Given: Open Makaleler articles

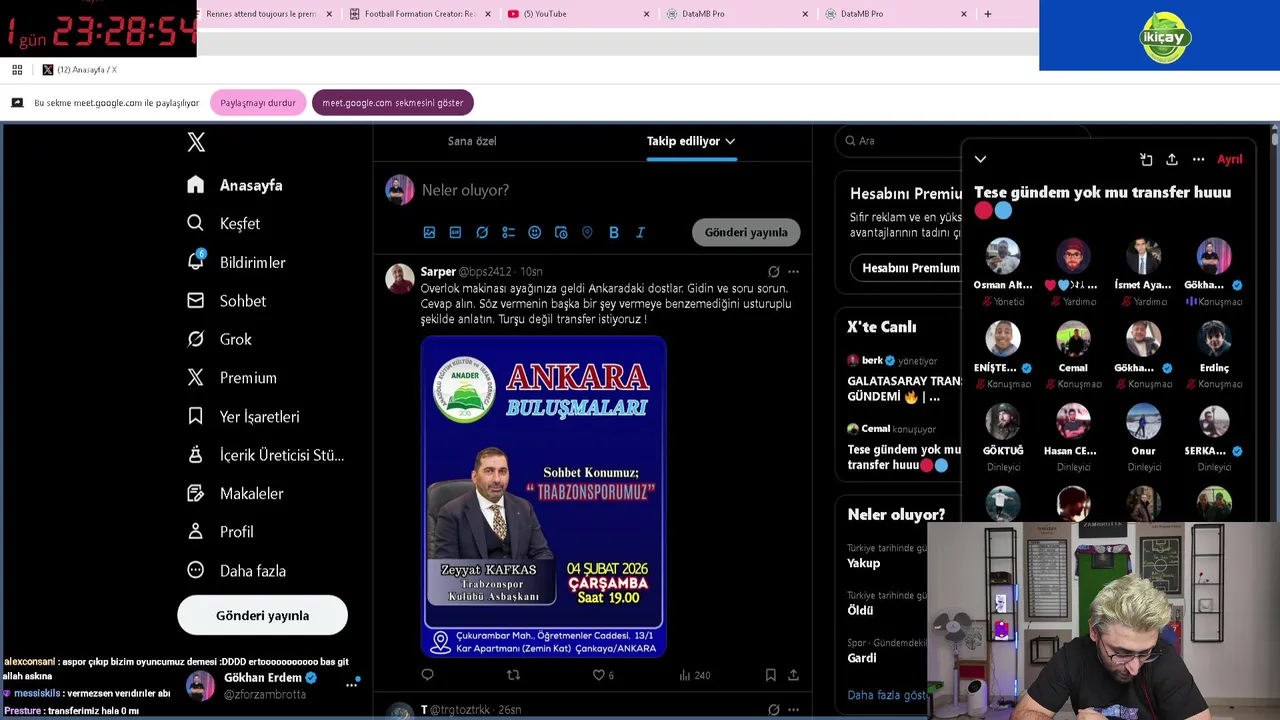Looking at the screenshot, I should tap(236, 493).
